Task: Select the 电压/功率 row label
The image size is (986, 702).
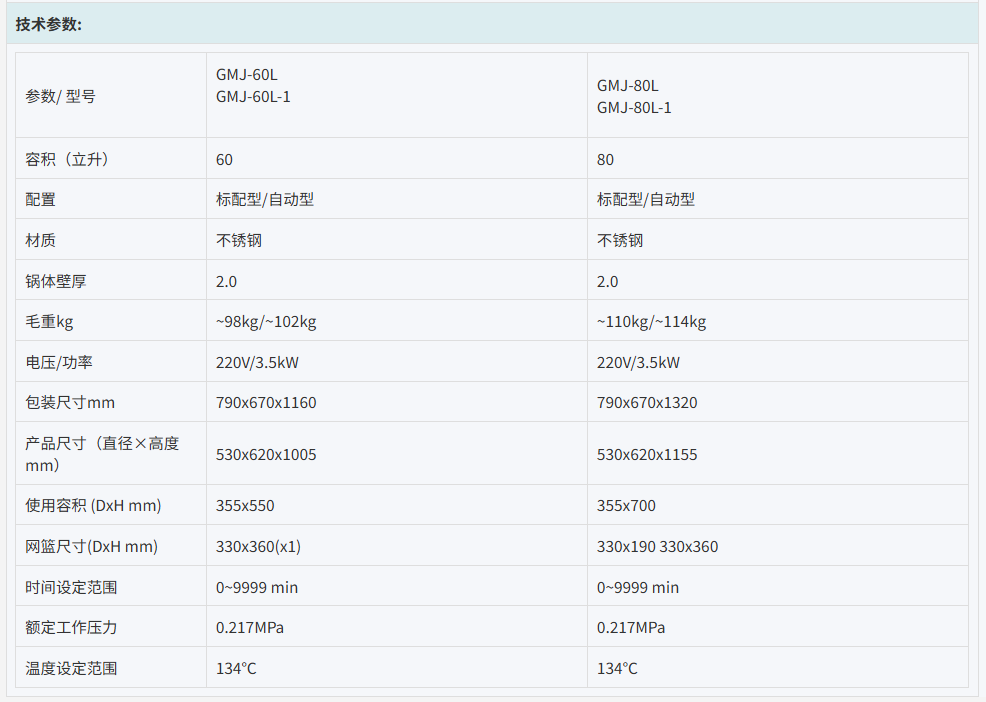Action: point(56,363)
